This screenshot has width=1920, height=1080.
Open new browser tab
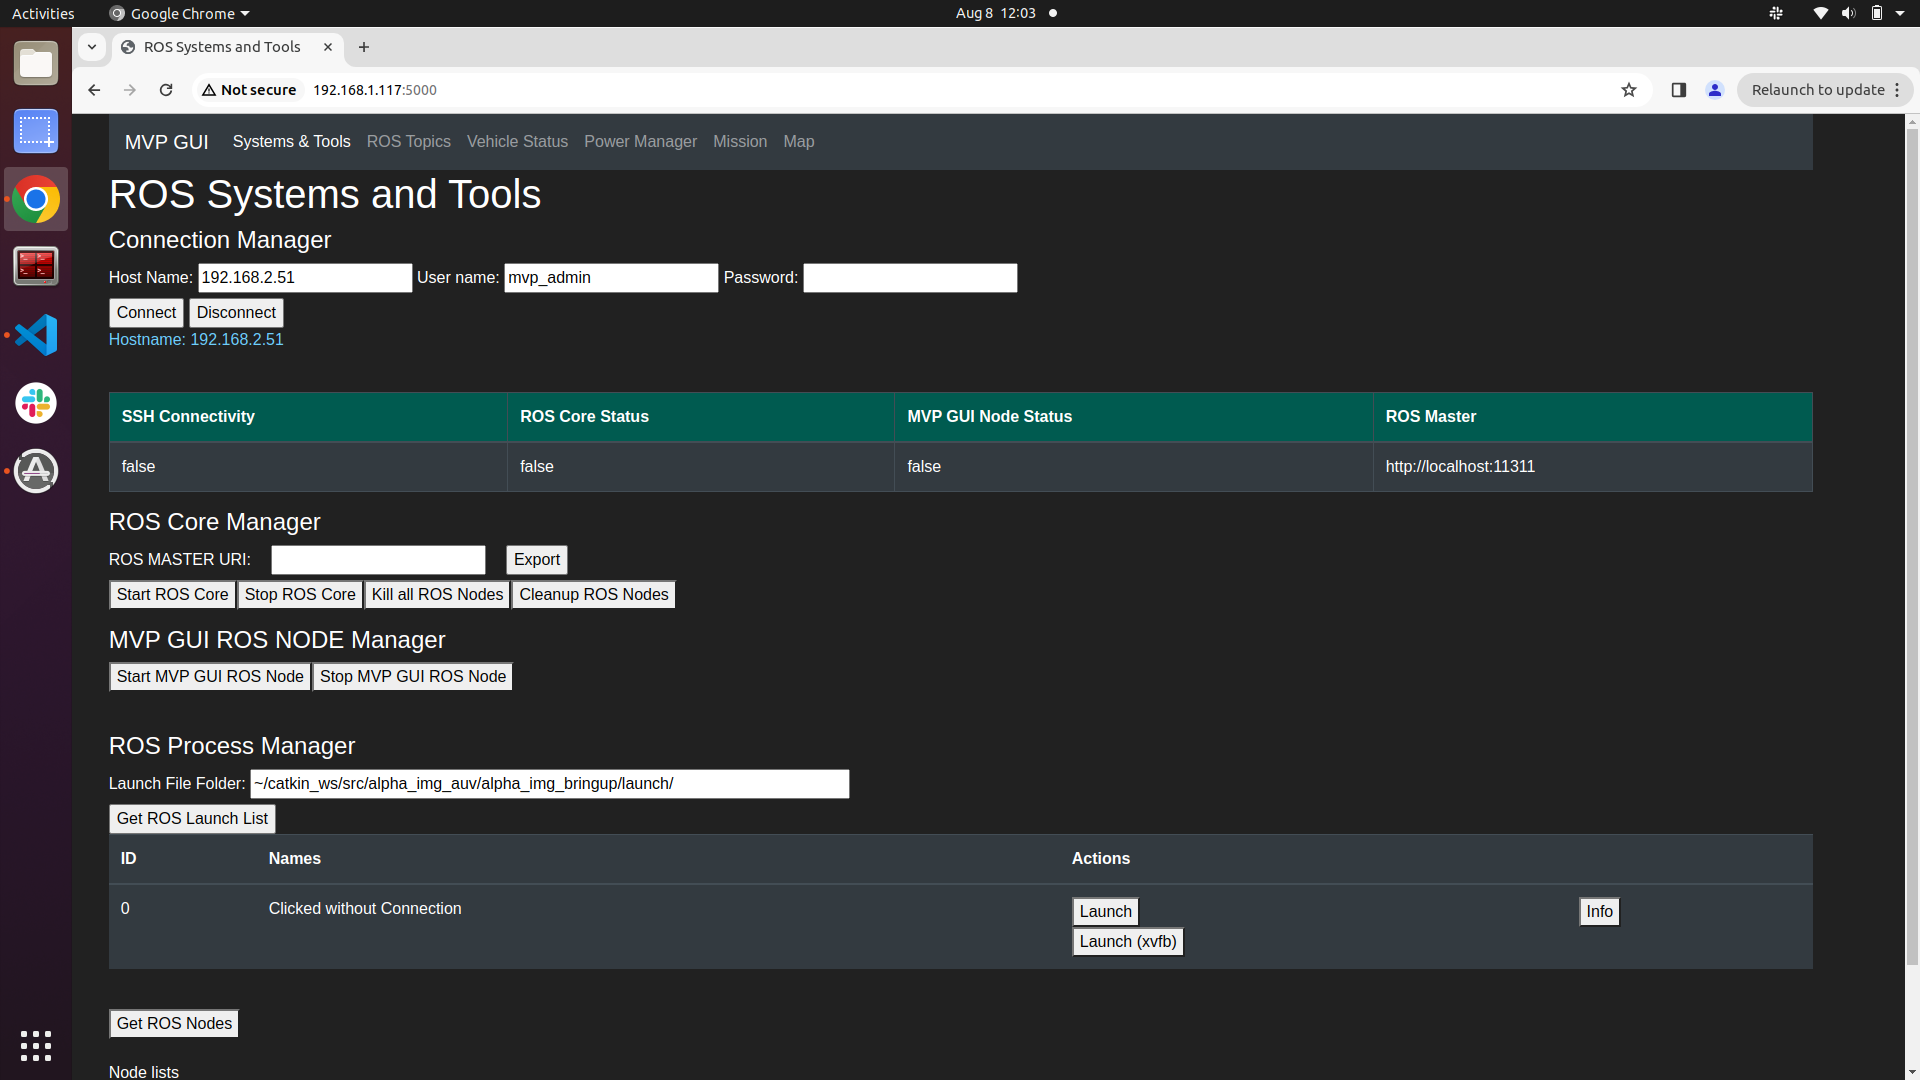pyautogui.click(x=364, y=47)
